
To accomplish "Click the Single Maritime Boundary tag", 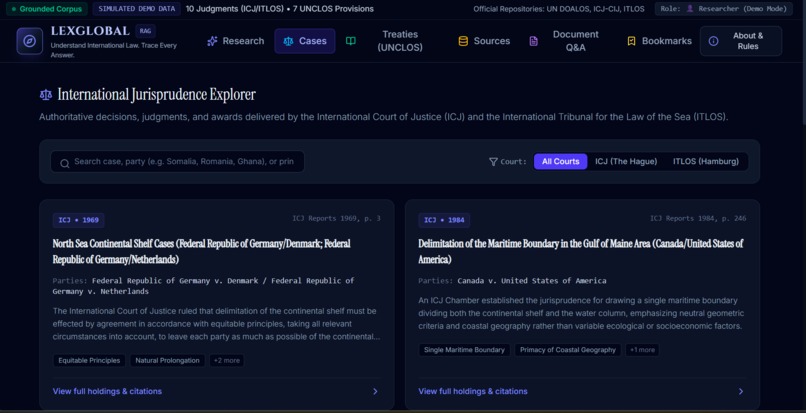I will pyautogui.click(x=464, y=350).
